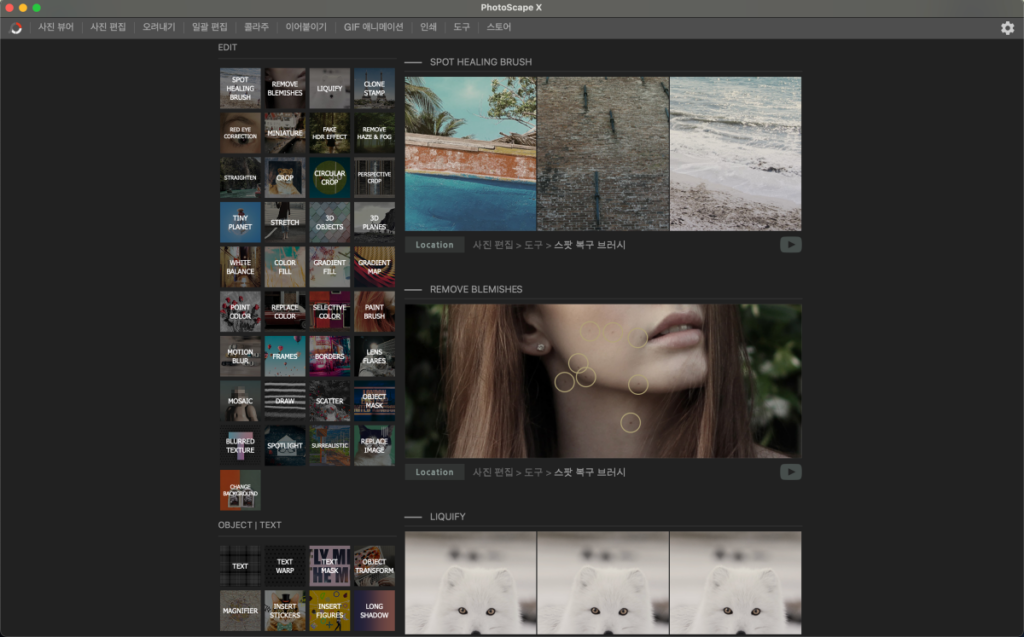1024x637 pixels.
Task: Click Location button under Spot Healing Brush
Action: (434, 245)
